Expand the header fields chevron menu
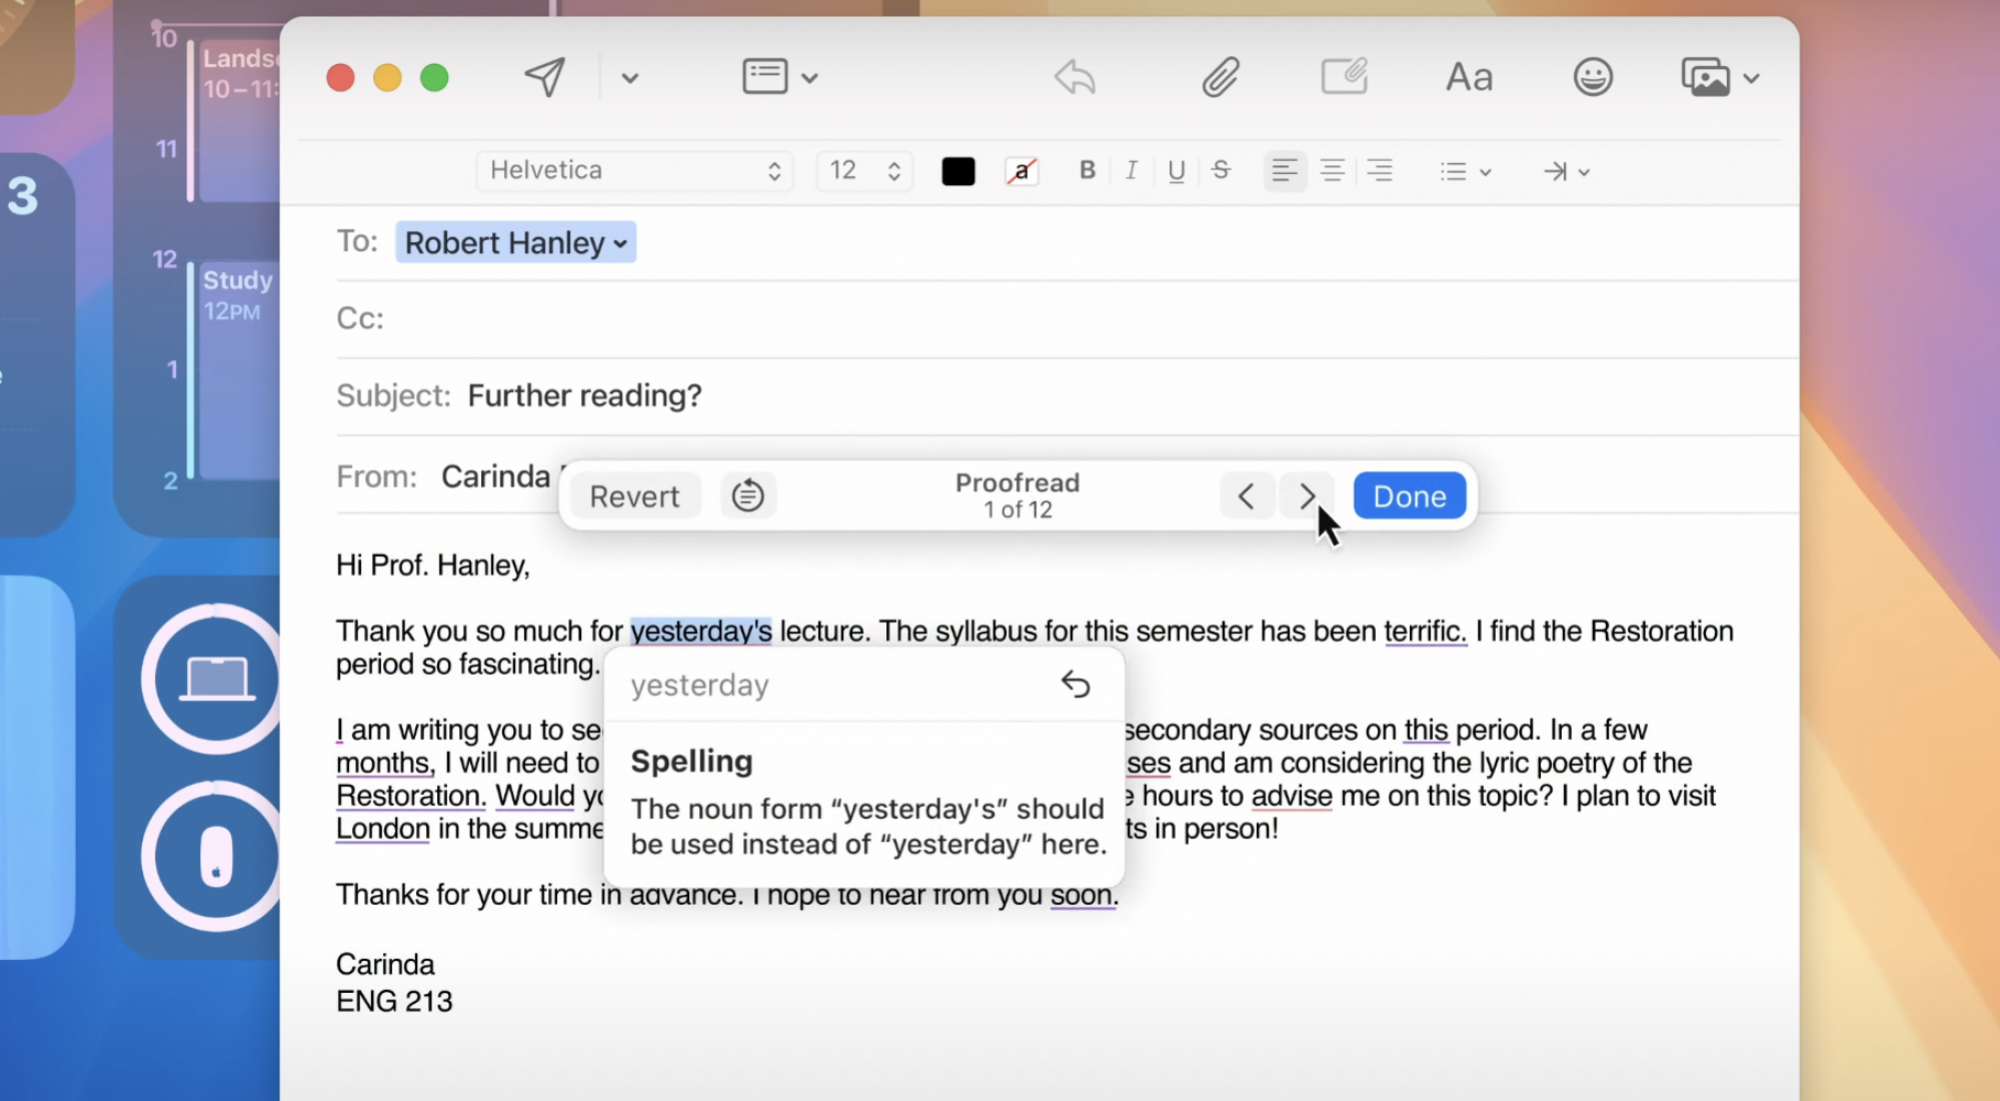Image resolution: width=2000 pixels, height=1101 pixels. coord(810,77)
